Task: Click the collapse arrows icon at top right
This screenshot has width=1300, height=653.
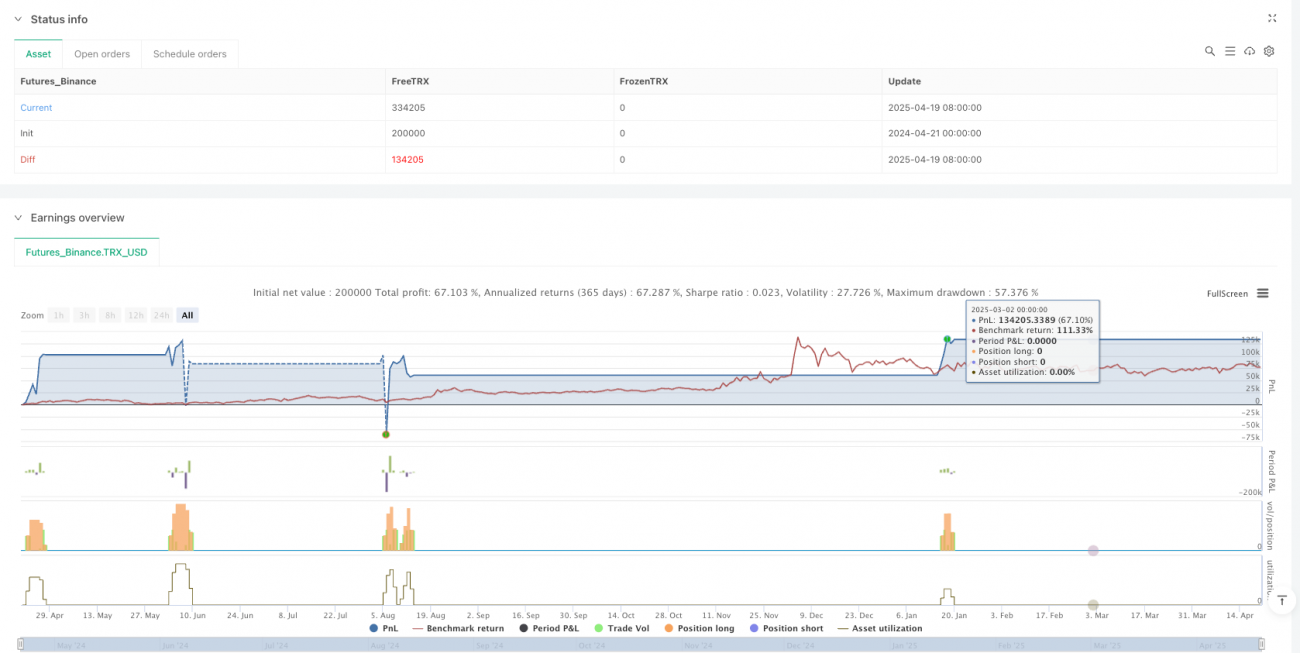Action: pyautogui.click(x=1272, y=18)
